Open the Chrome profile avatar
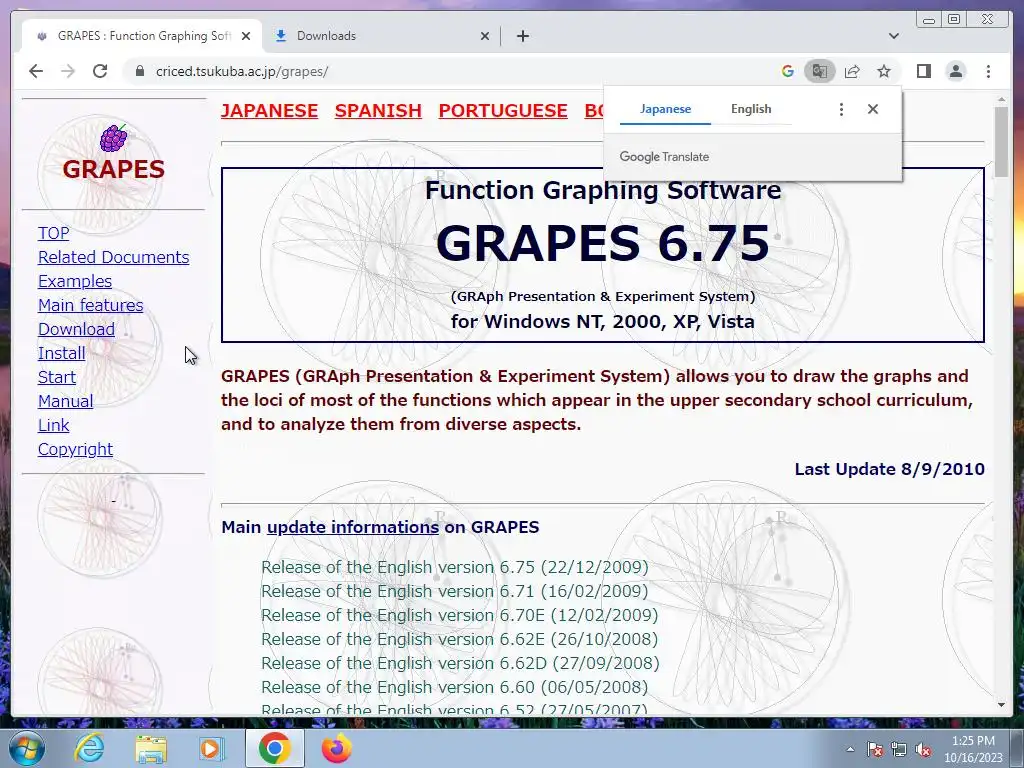Screen dimensions: 1024x768 (955, 71)
